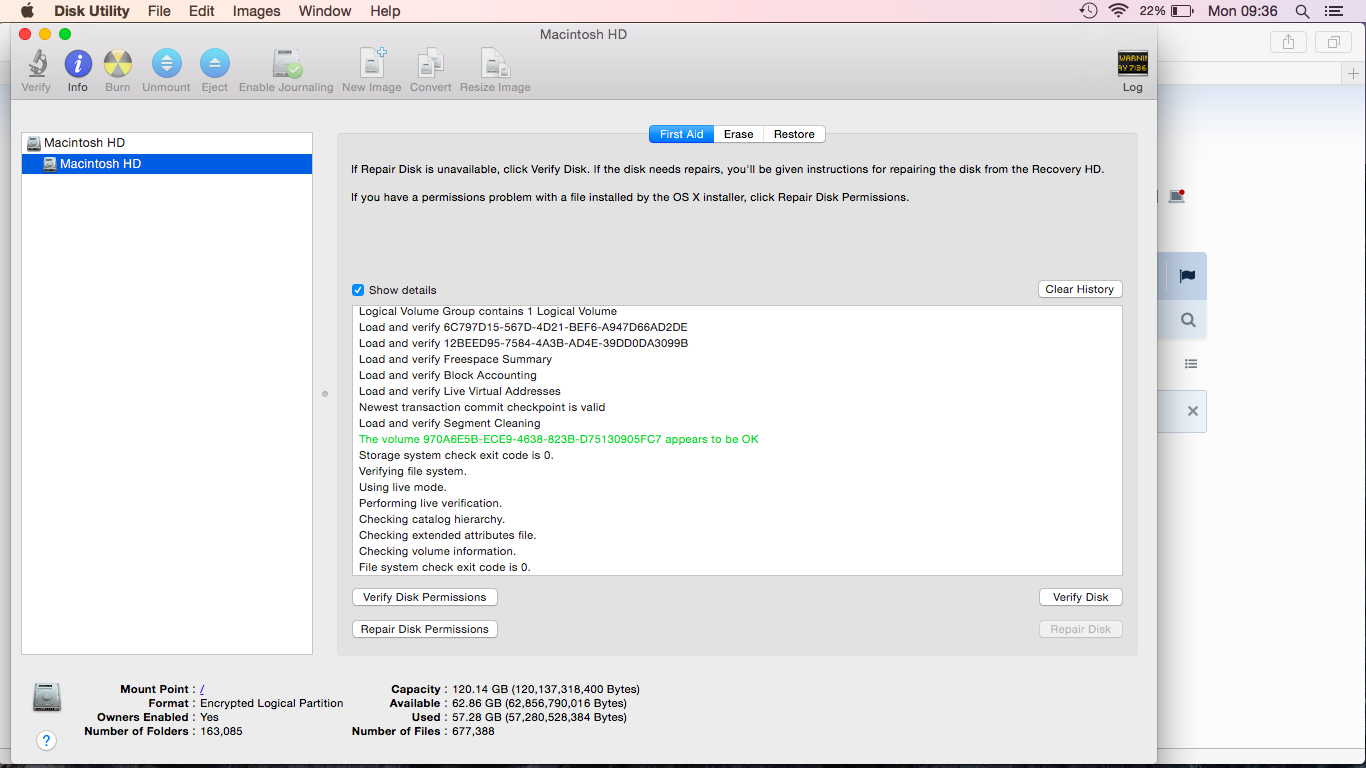The image size is (1366, 768).
Task: Click the sidebar divider handle dot
Action: tap(325, 394)
